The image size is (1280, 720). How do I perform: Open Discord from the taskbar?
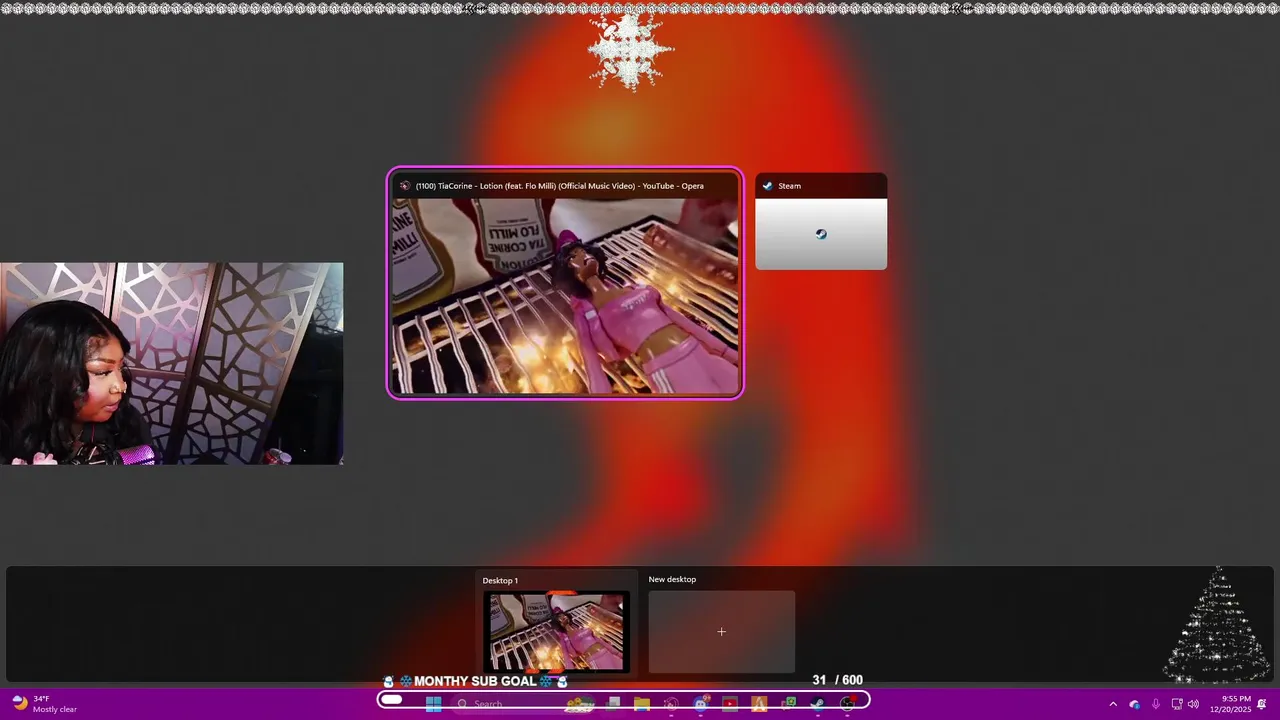pos(700,704)
